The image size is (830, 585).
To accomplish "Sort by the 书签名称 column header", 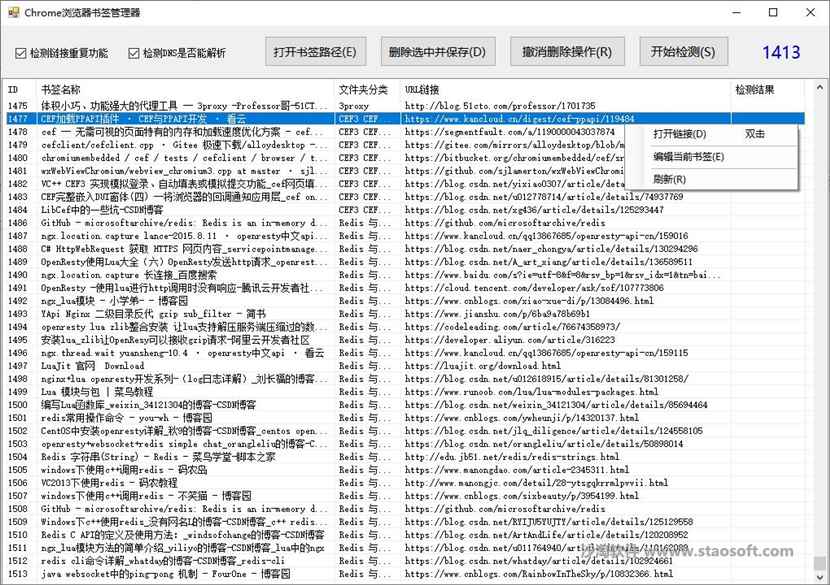I will click(185, 89).
